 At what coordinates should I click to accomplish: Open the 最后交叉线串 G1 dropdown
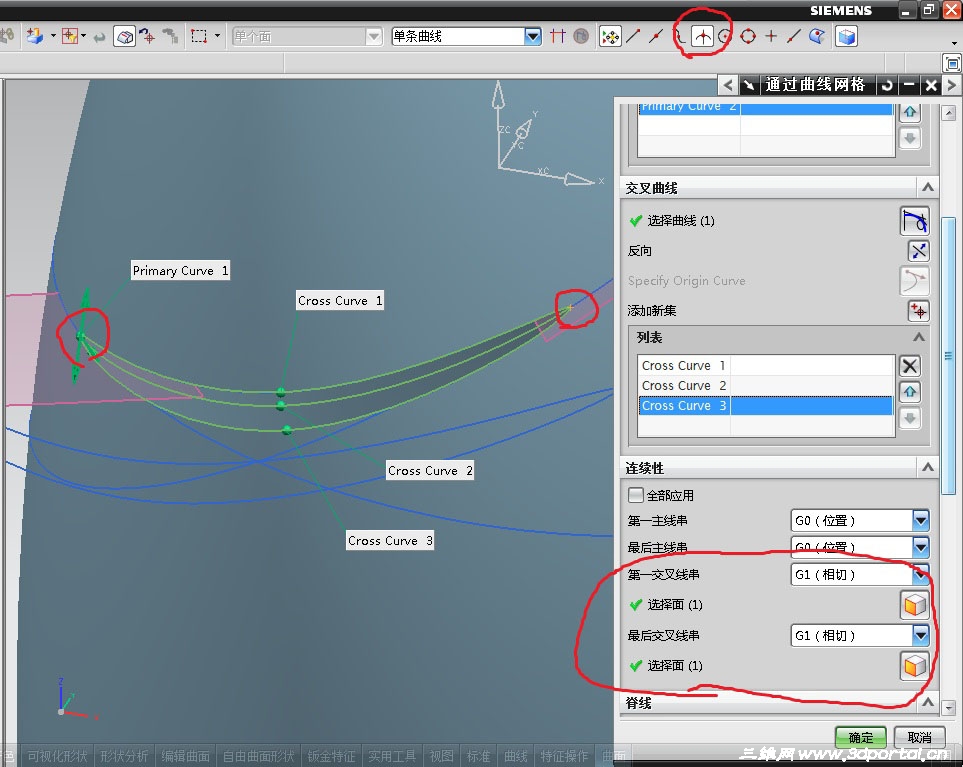click(x=921, y=636)
